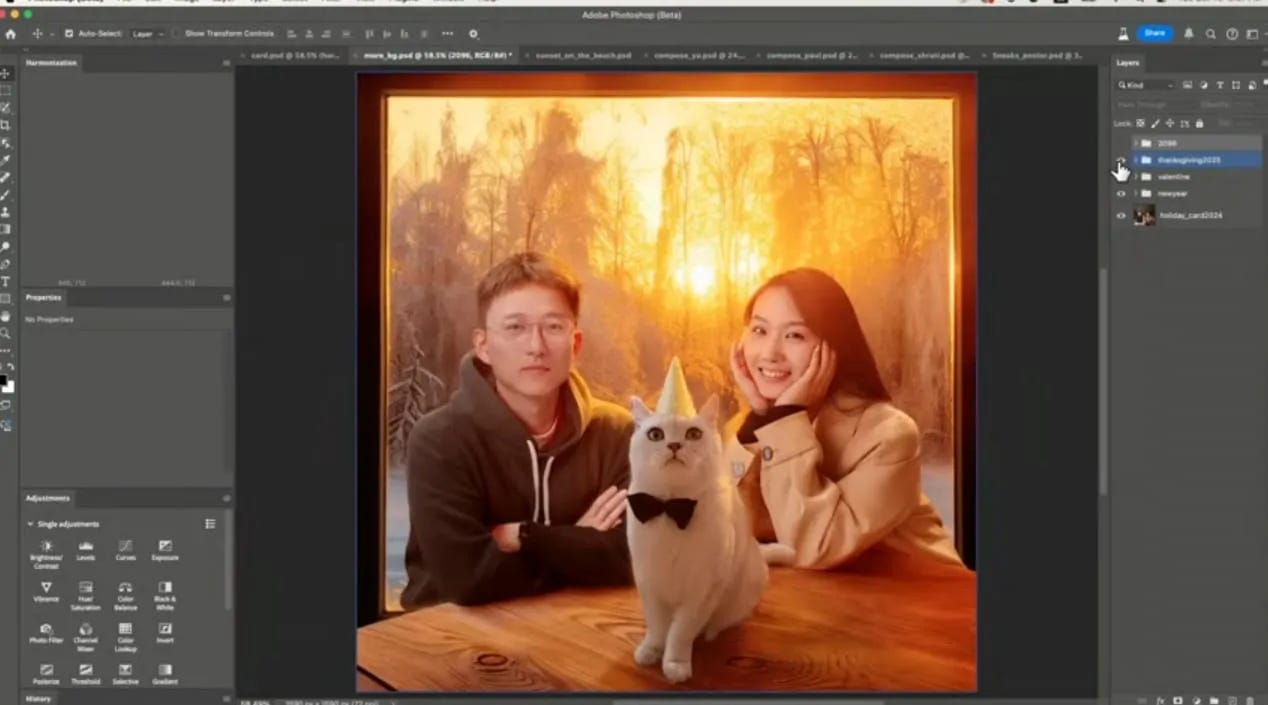Select the Type tool in the toolbar

[x=6, y=281]
